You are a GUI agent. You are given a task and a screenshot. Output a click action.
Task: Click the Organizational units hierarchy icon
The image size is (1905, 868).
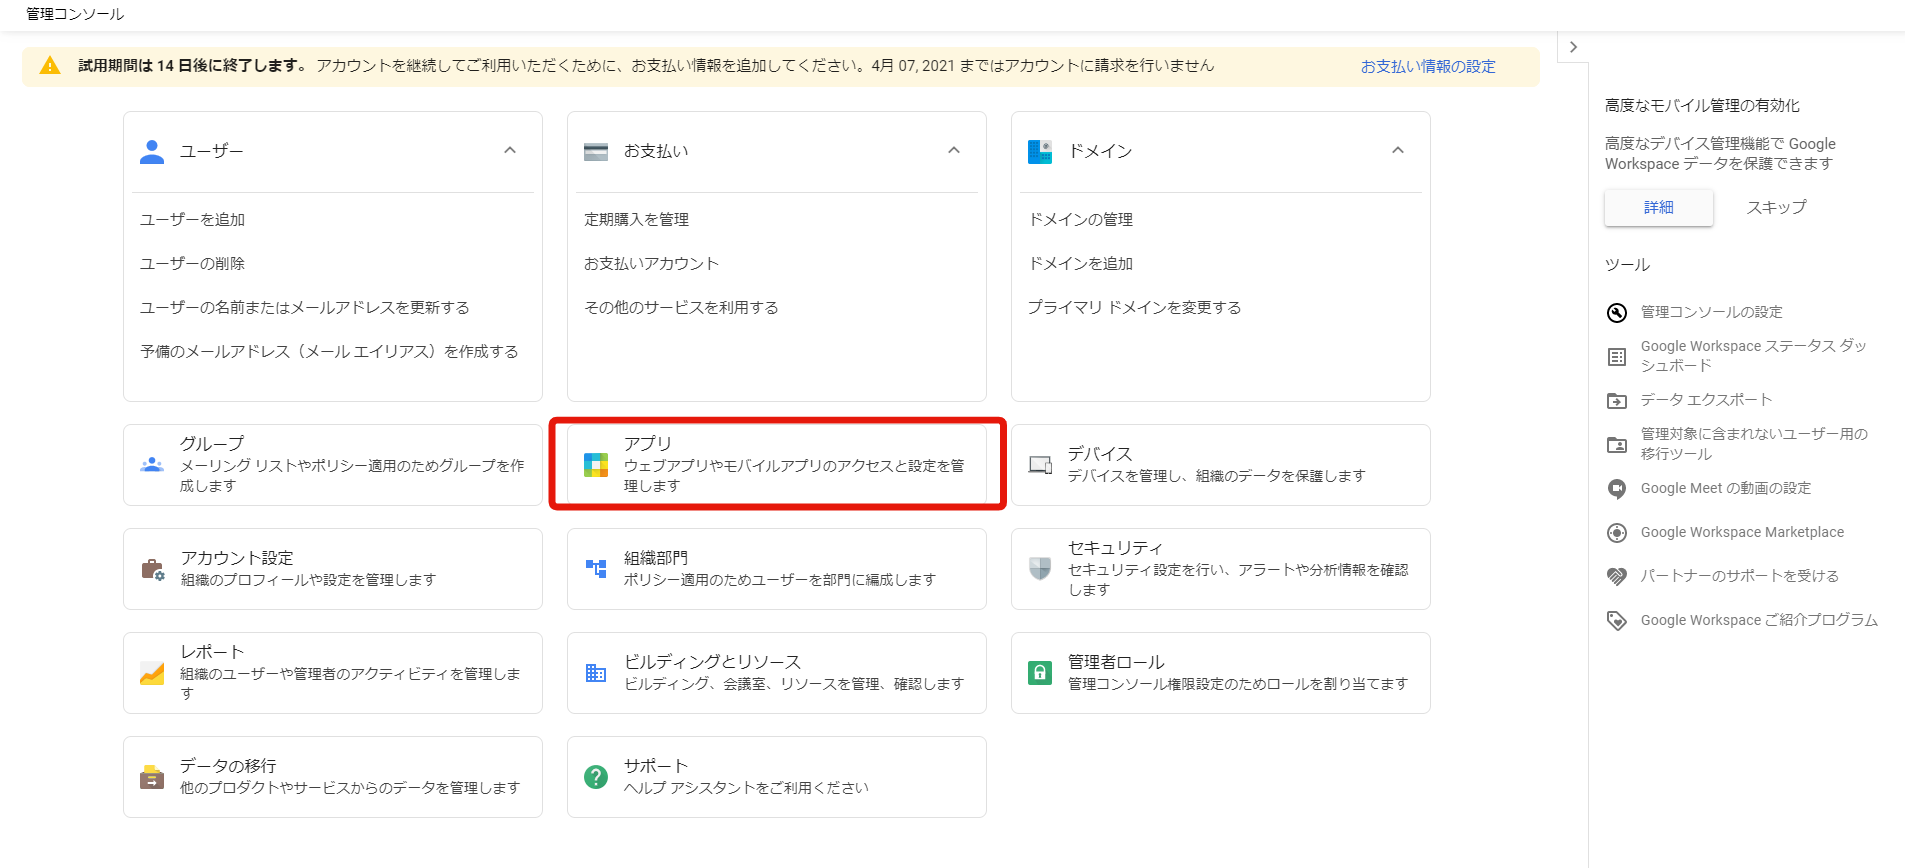pyautogui.click(x=596, y=568)
